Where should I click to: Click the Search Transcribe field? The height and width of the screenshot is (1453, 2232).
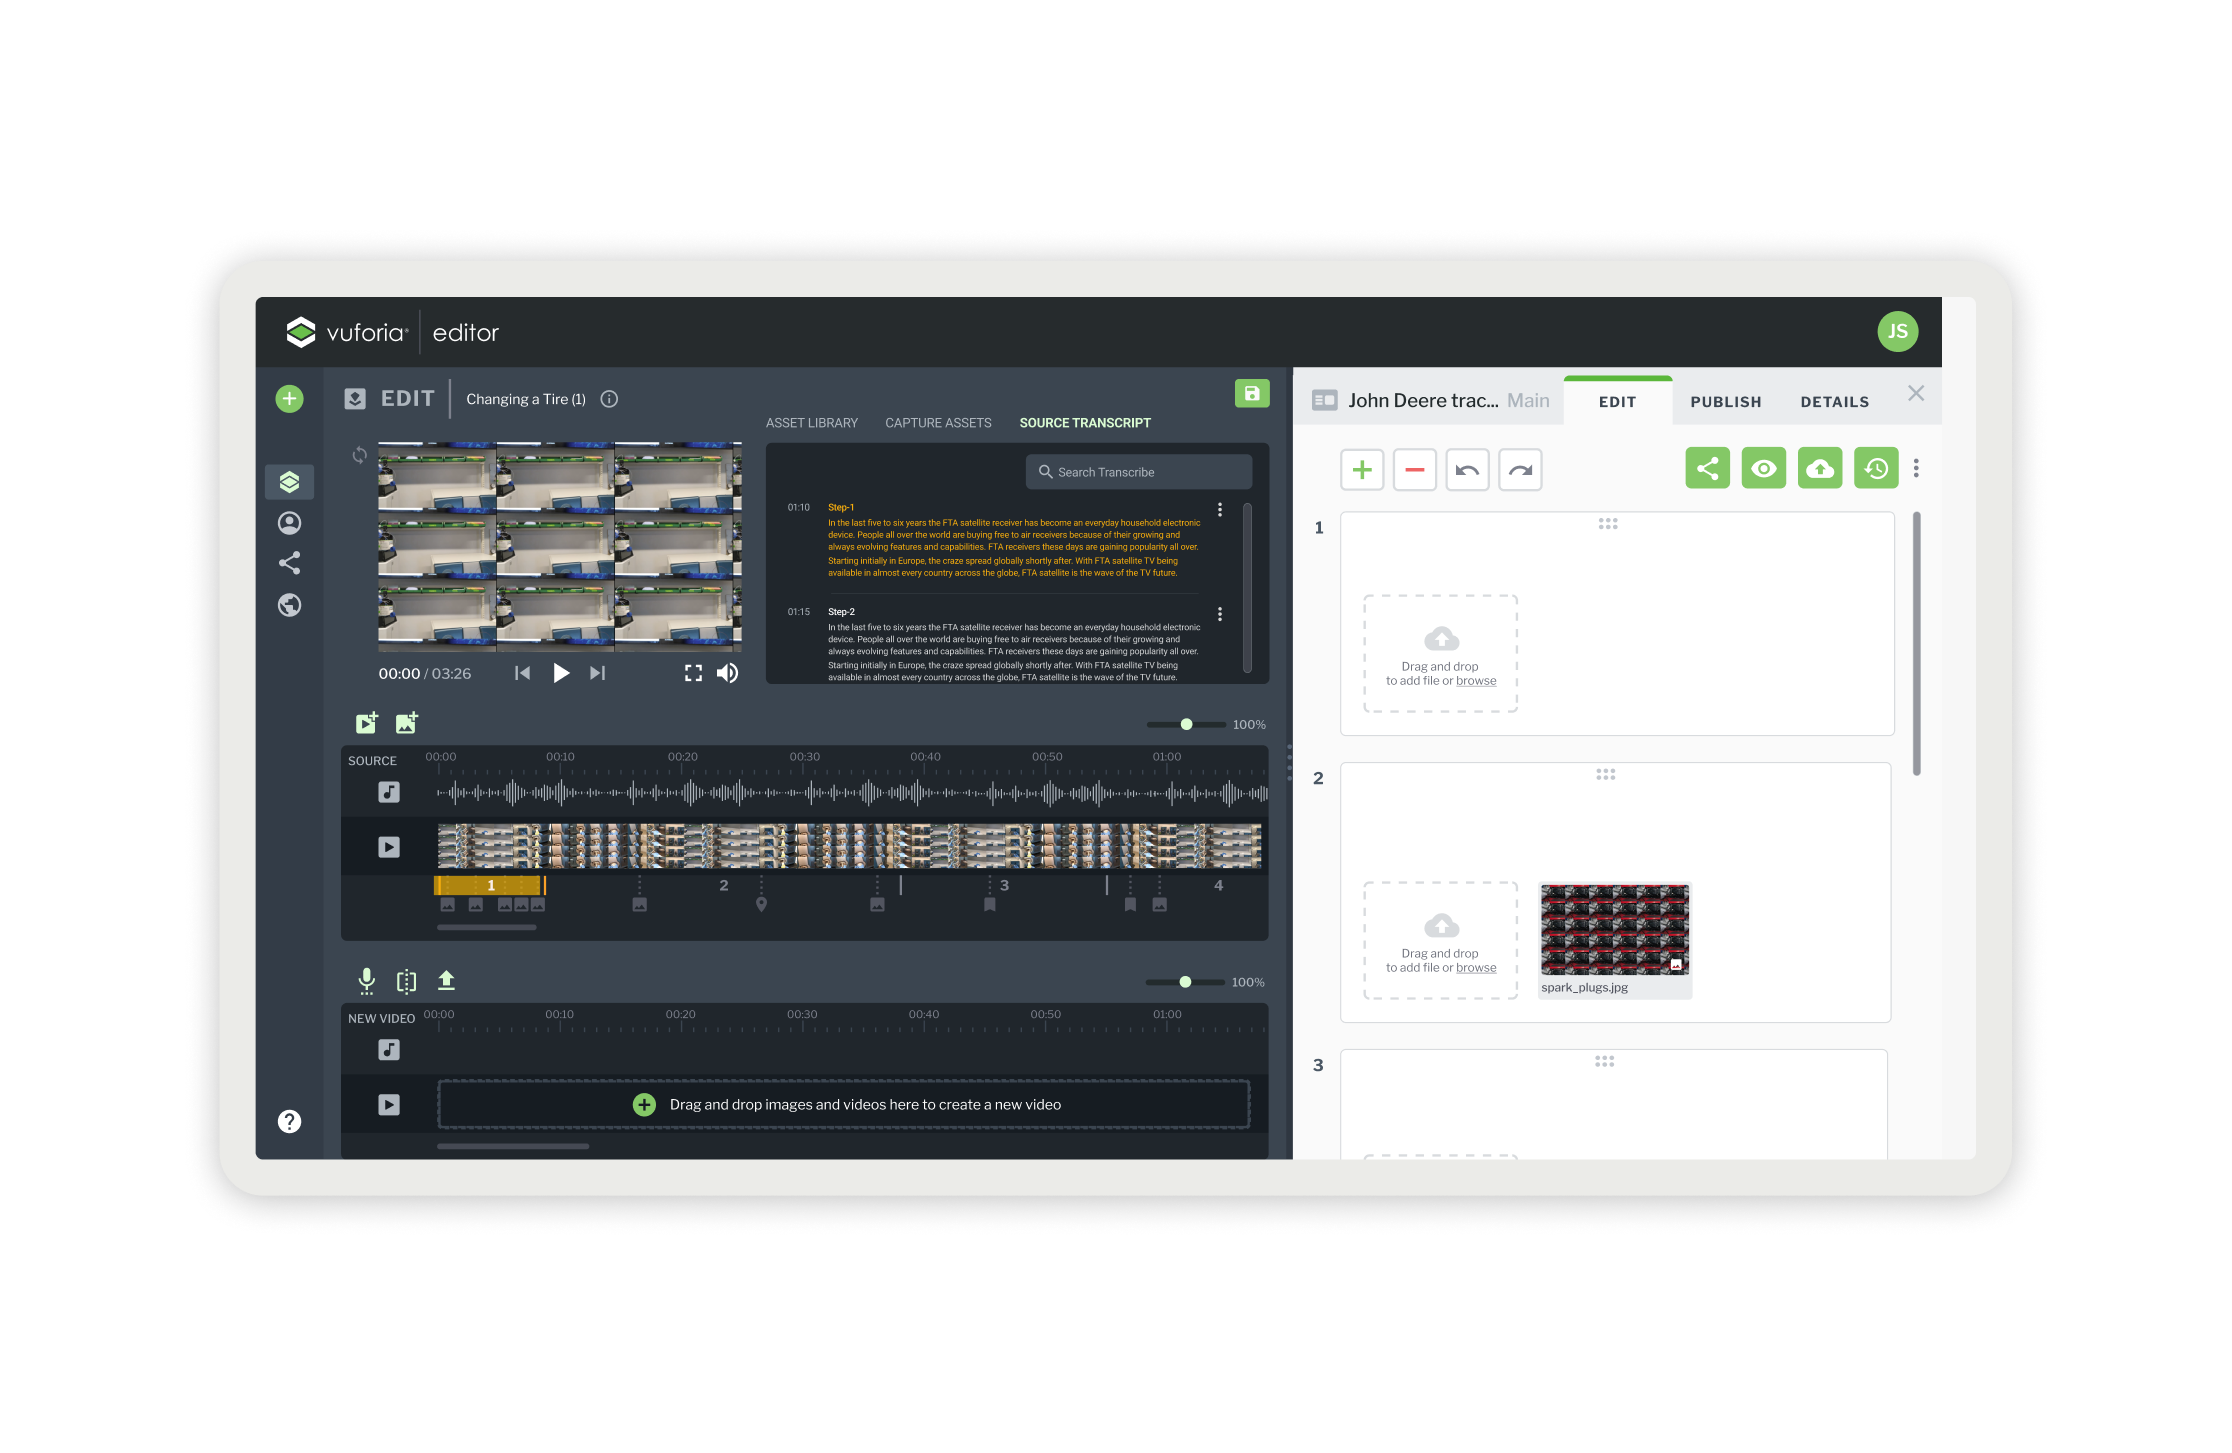(x=1139, y=472)
